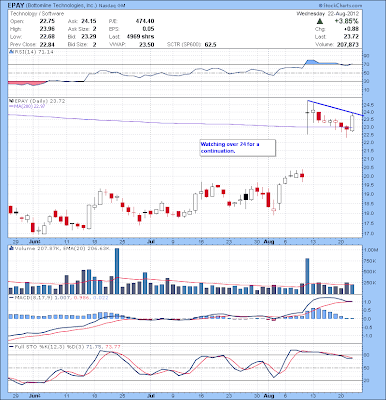Click the small icon beside RSI(14) label

pos(11,52)
